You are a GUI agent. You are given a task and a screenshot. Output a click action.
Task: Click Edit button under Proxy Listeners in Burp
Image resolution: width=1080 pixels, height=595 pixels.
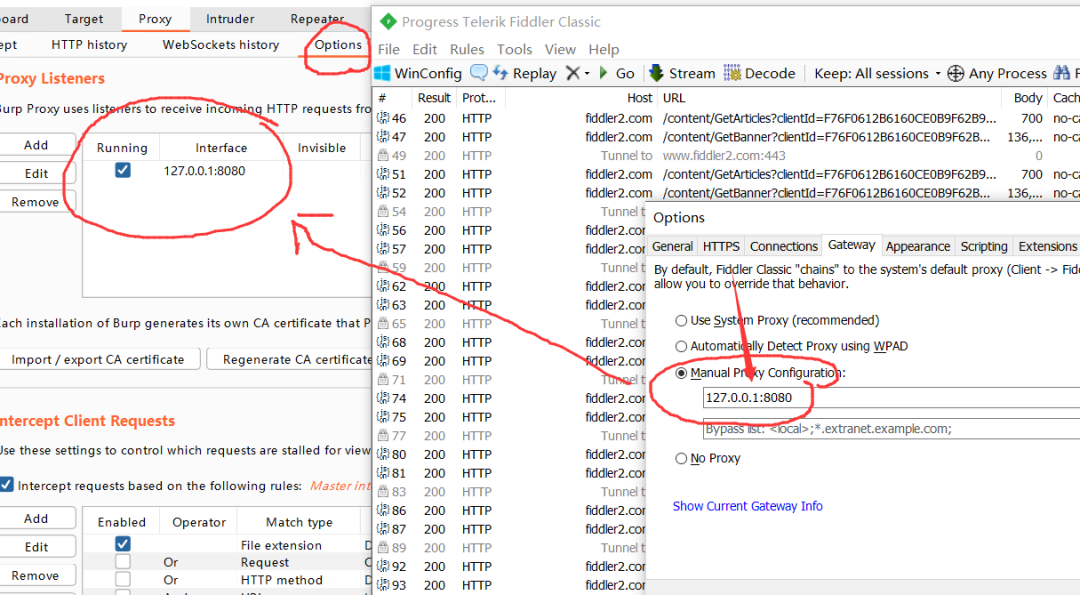pos(36,174)
